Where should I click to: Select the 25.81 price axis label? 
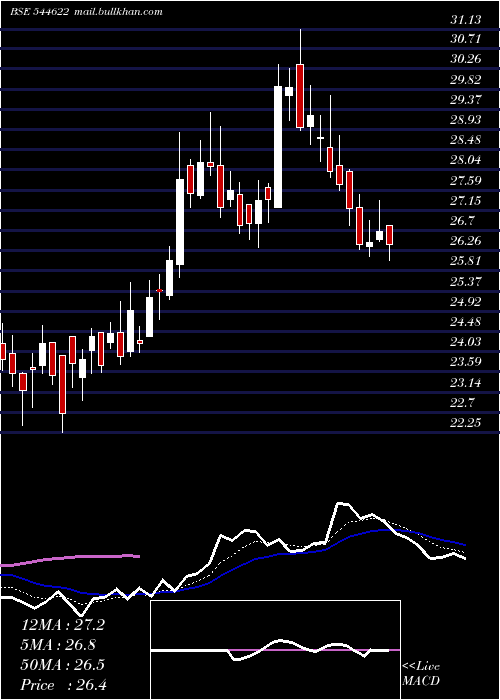(466, 261)
